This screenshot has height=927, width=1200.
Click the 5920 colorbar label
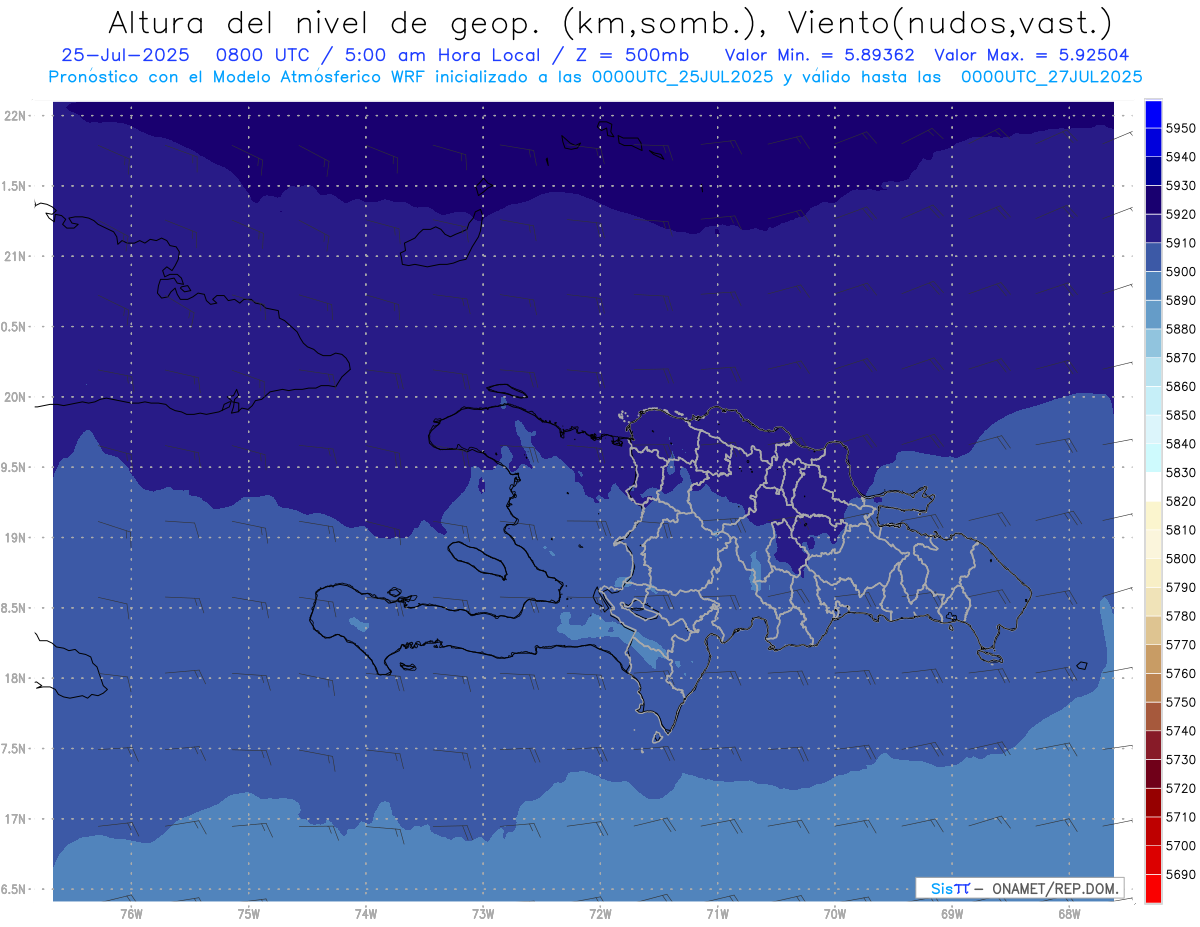coord(1181,214)
